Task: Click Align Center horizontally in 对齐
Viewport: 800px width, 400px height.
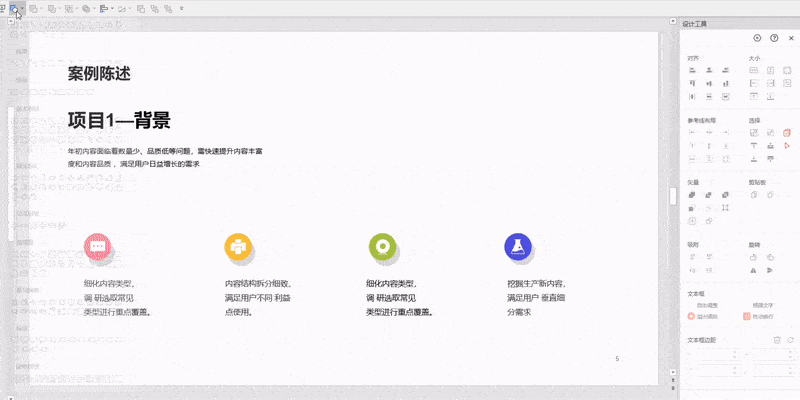Action: [709, 70]
